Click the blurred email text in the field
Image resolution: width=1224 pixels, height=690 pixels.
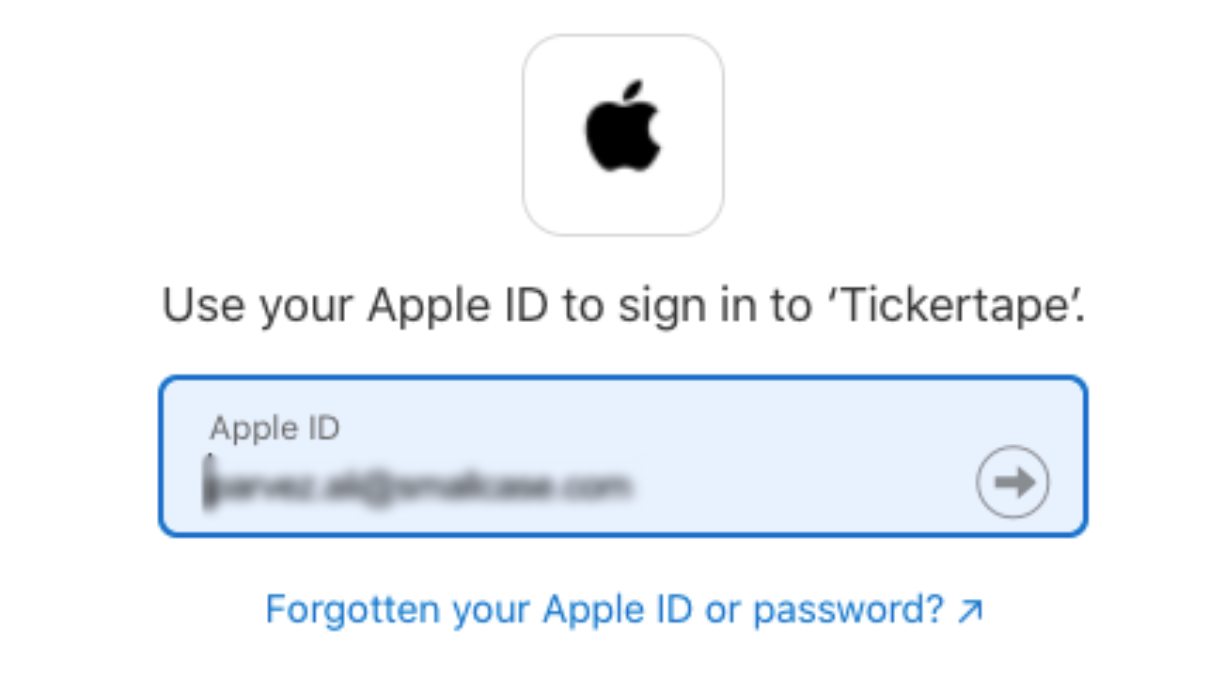click(417, 487)
